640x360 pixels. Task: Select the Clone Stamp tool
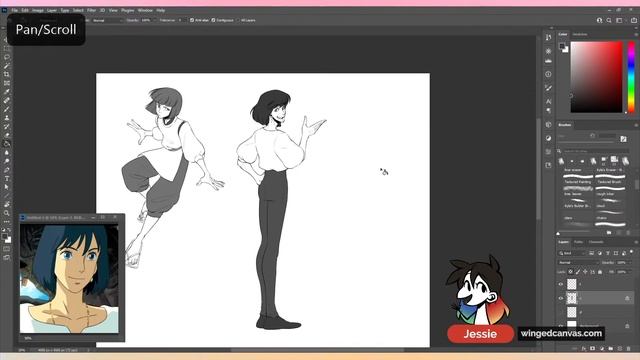tap(7, 118)
